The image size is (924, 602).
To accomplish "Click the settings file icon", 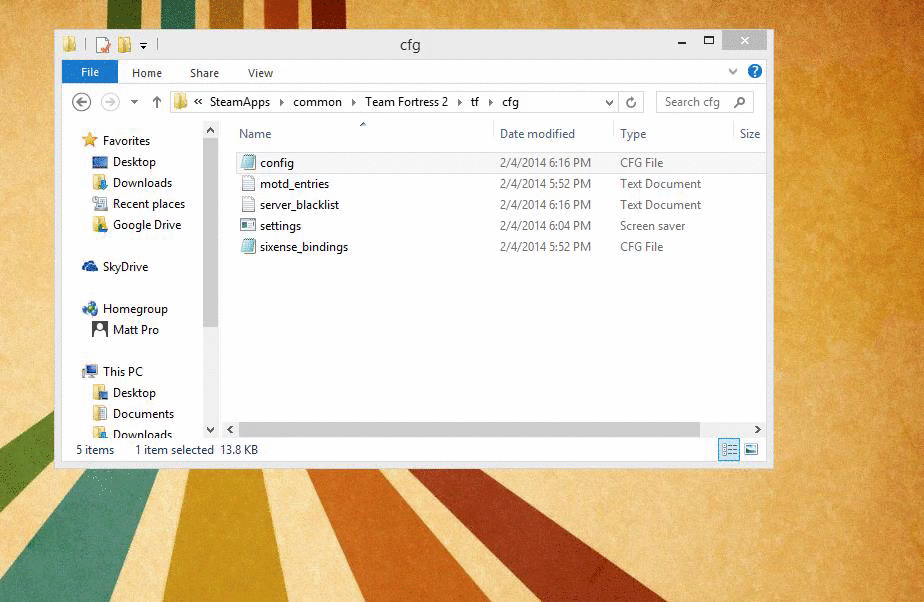I will 248,225.
